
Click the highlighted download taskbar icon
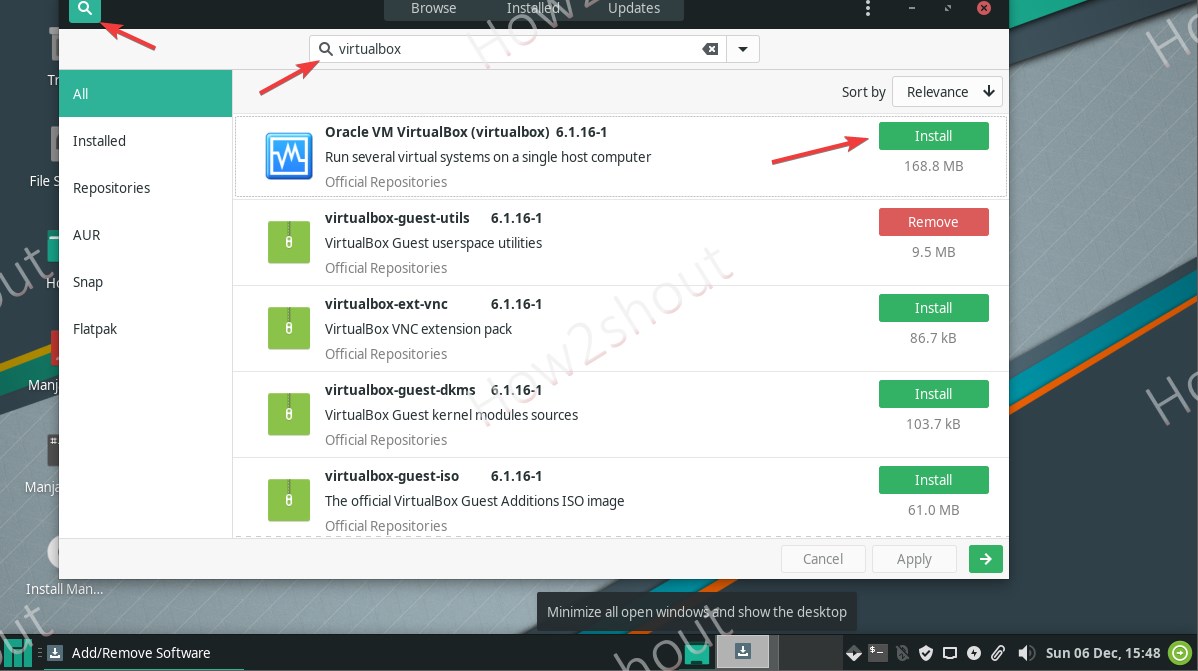pyautogui.click(x=743, y=652)
